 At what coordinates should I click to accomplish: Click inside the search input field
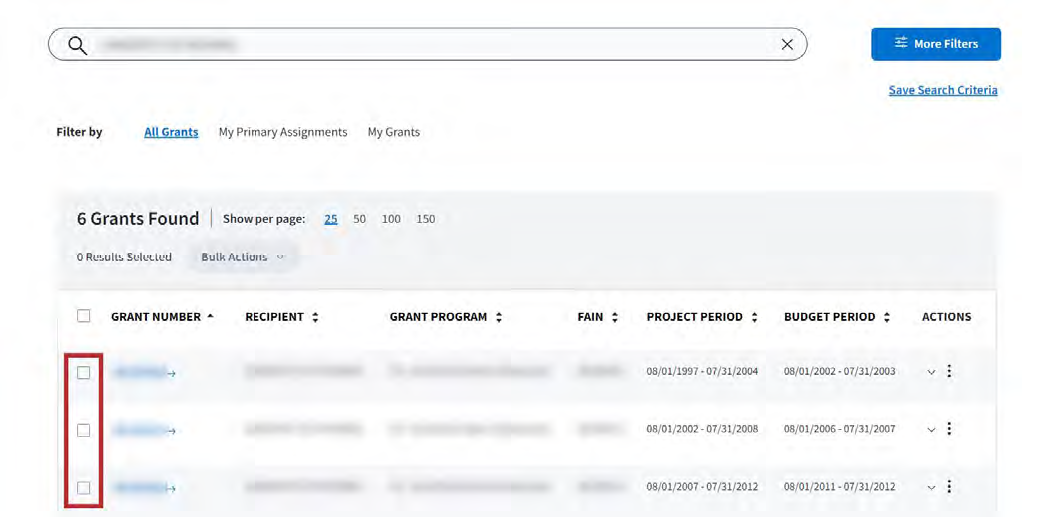(430, 45)
